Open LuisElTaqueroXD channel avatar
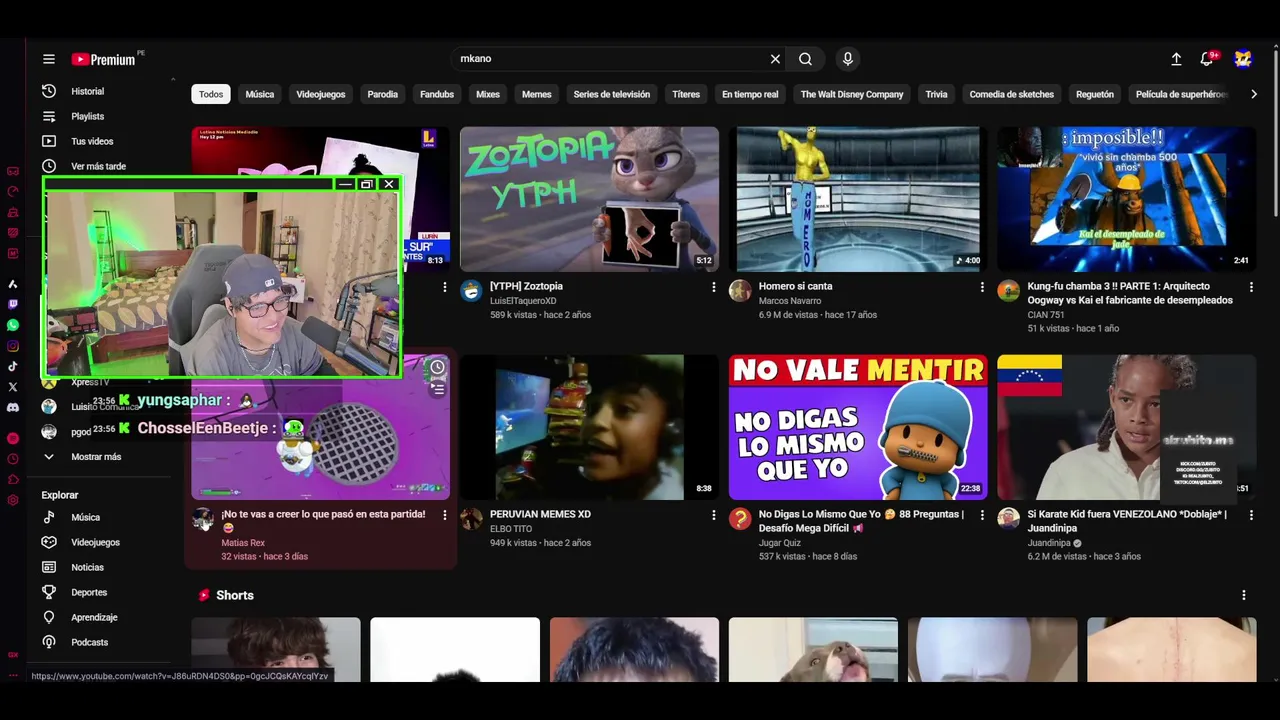Image resolution: width=1280 pixels, height=720 pixels. coord(471,291)
